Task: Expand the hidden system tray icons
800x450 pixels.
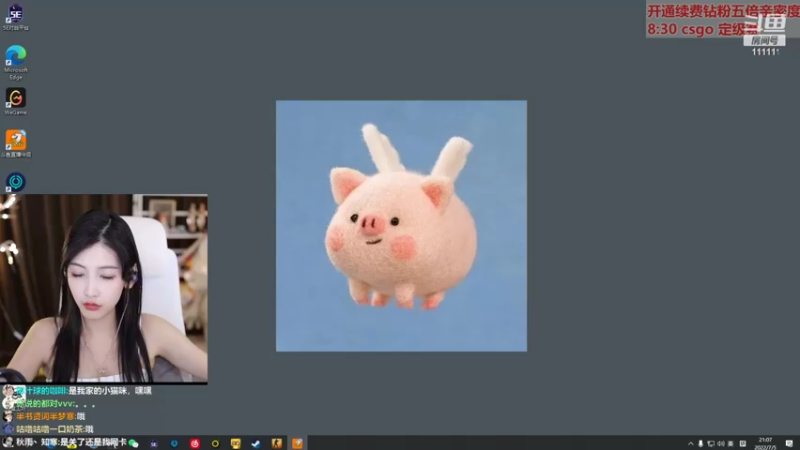Action: coord(690,443)
